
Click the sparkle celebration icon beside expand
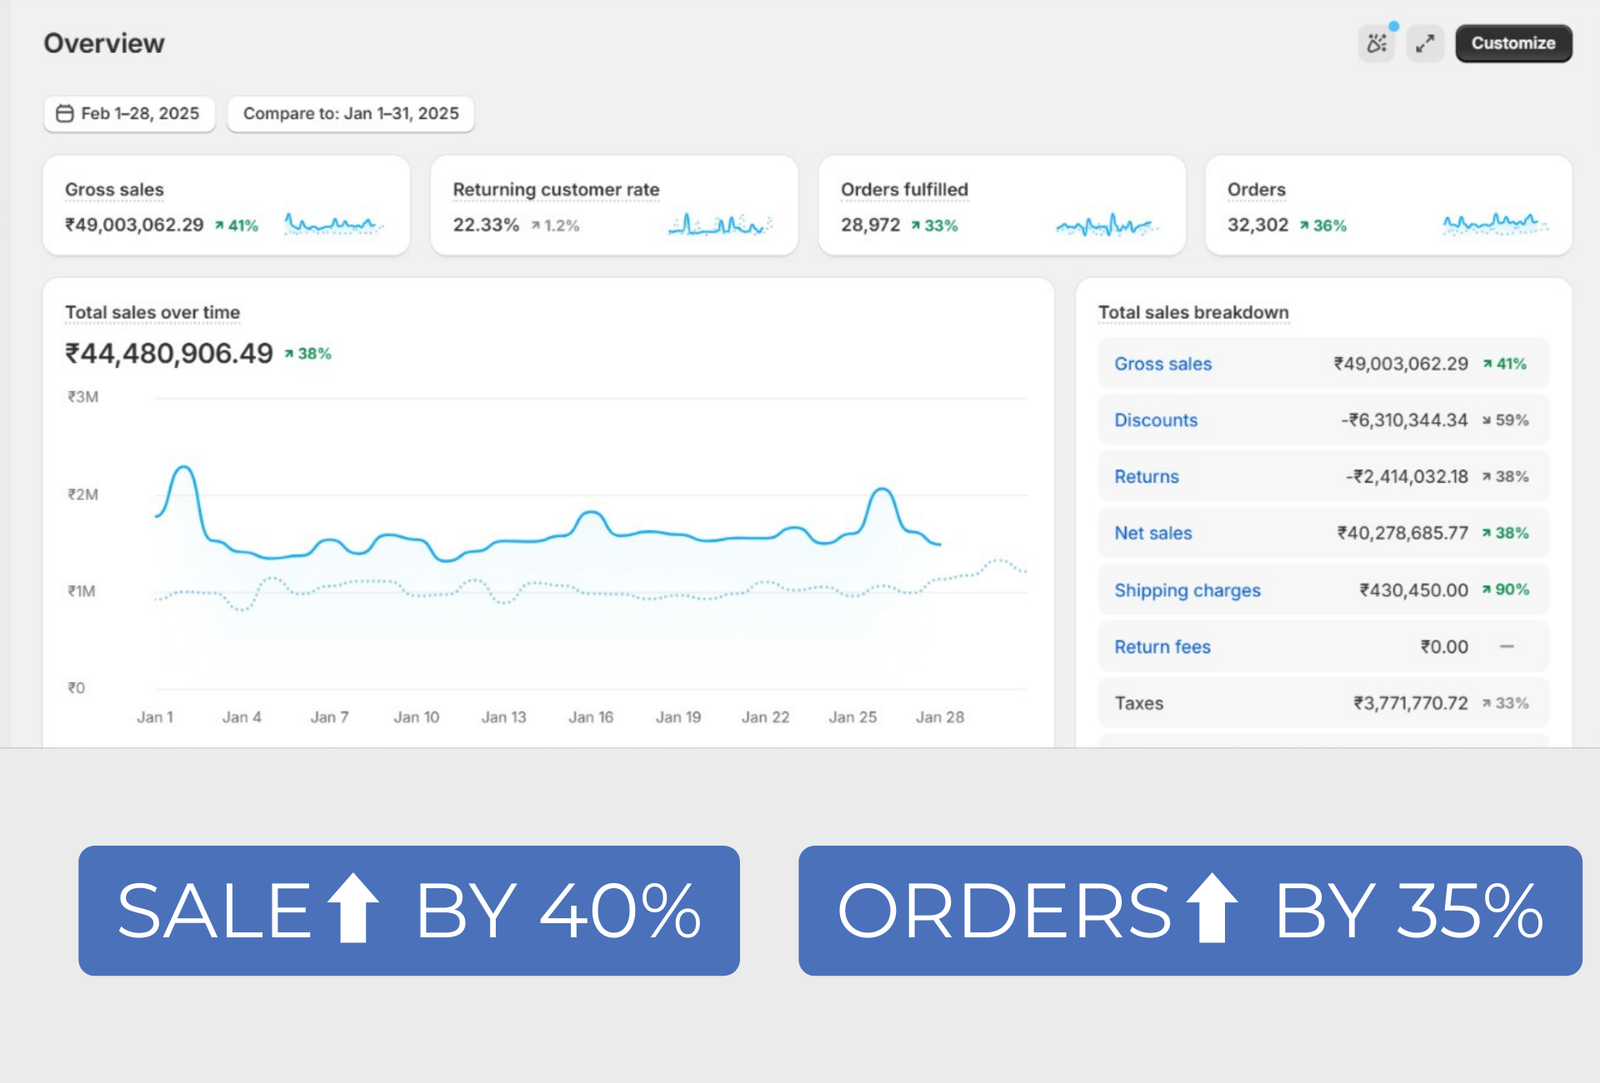point(1377,43)
